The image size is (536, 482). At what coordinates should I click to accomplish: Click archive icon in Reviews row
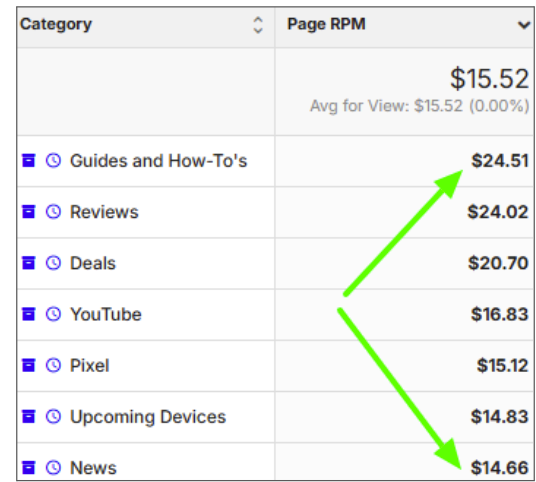[x=29, y=212]
